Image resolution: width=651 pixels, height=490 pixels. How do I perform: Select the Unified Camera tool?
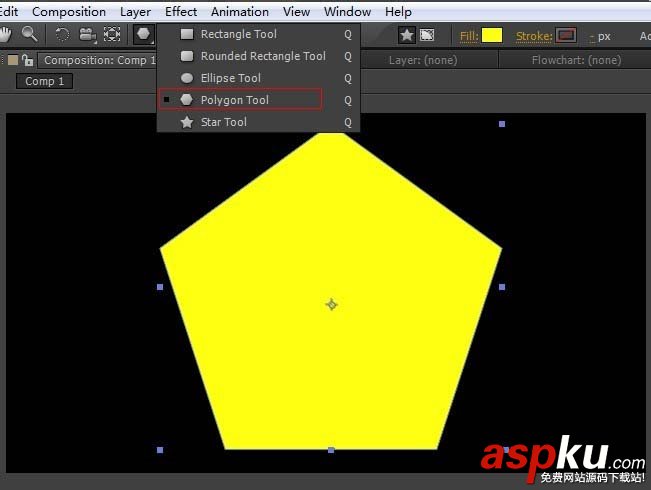[x=87, y=34]
